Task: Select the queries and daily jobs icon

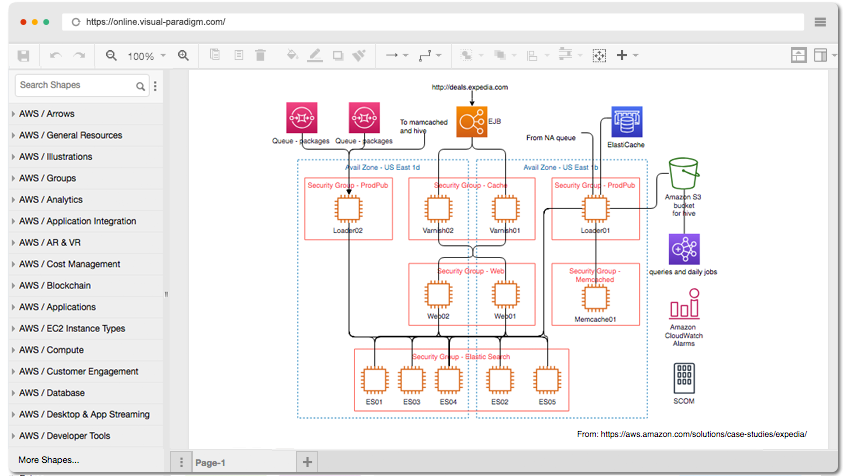Action: click(x=684, y=249)
